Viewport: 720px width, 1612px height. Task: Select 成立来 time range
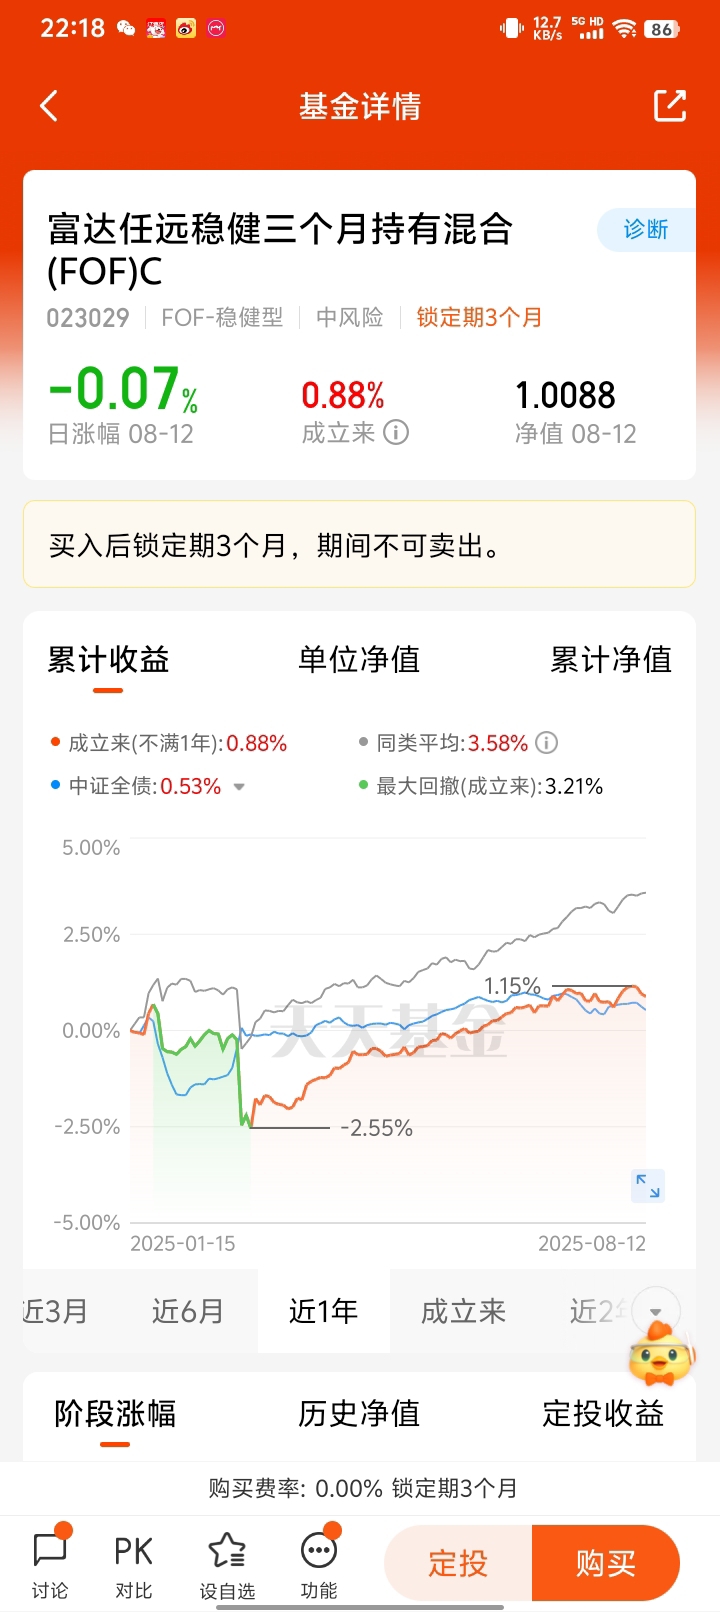coord(463,1311)
